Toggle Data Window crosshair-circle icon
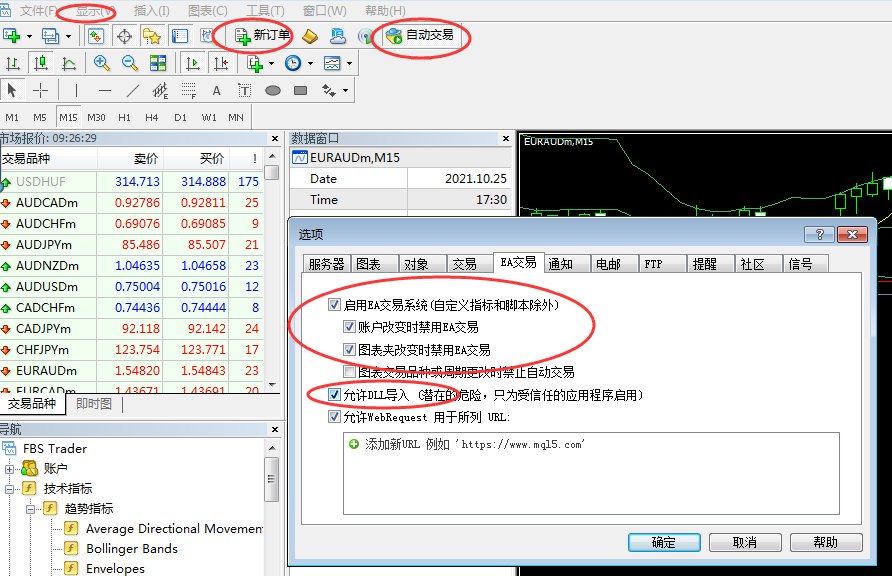Screen dimensions: 892x576 (124, 36)
